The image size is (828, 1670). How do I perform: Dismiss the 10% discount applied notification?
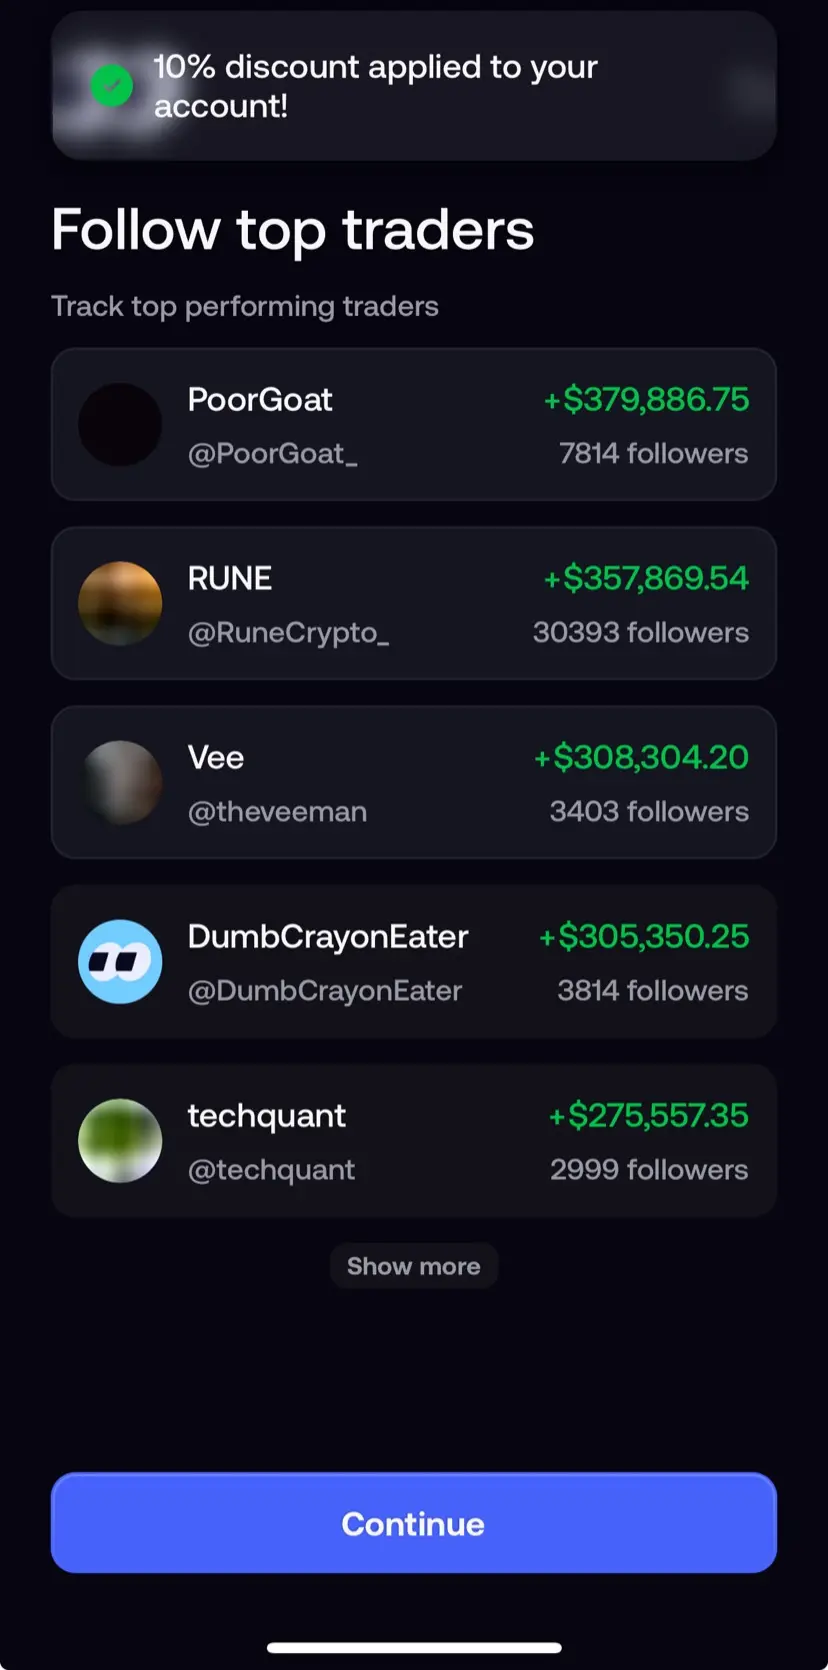pos(414,86)
